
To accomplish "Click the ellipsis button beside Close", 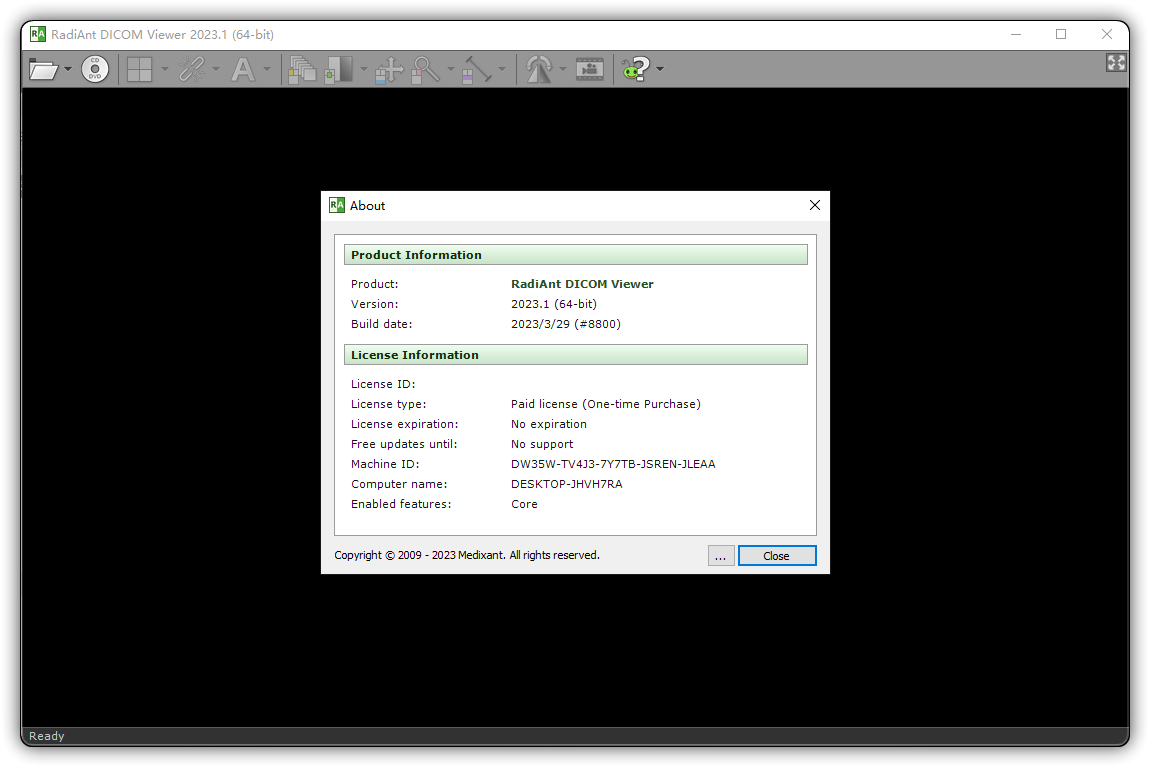I will pos(721,556).
